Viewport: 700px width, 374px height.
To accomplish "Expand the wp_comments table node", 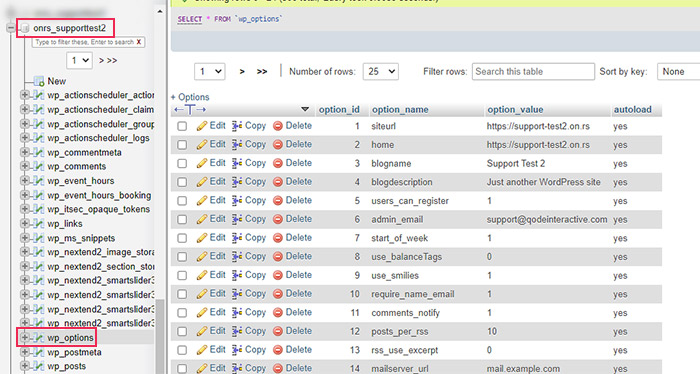I will [x=25, y=166].
